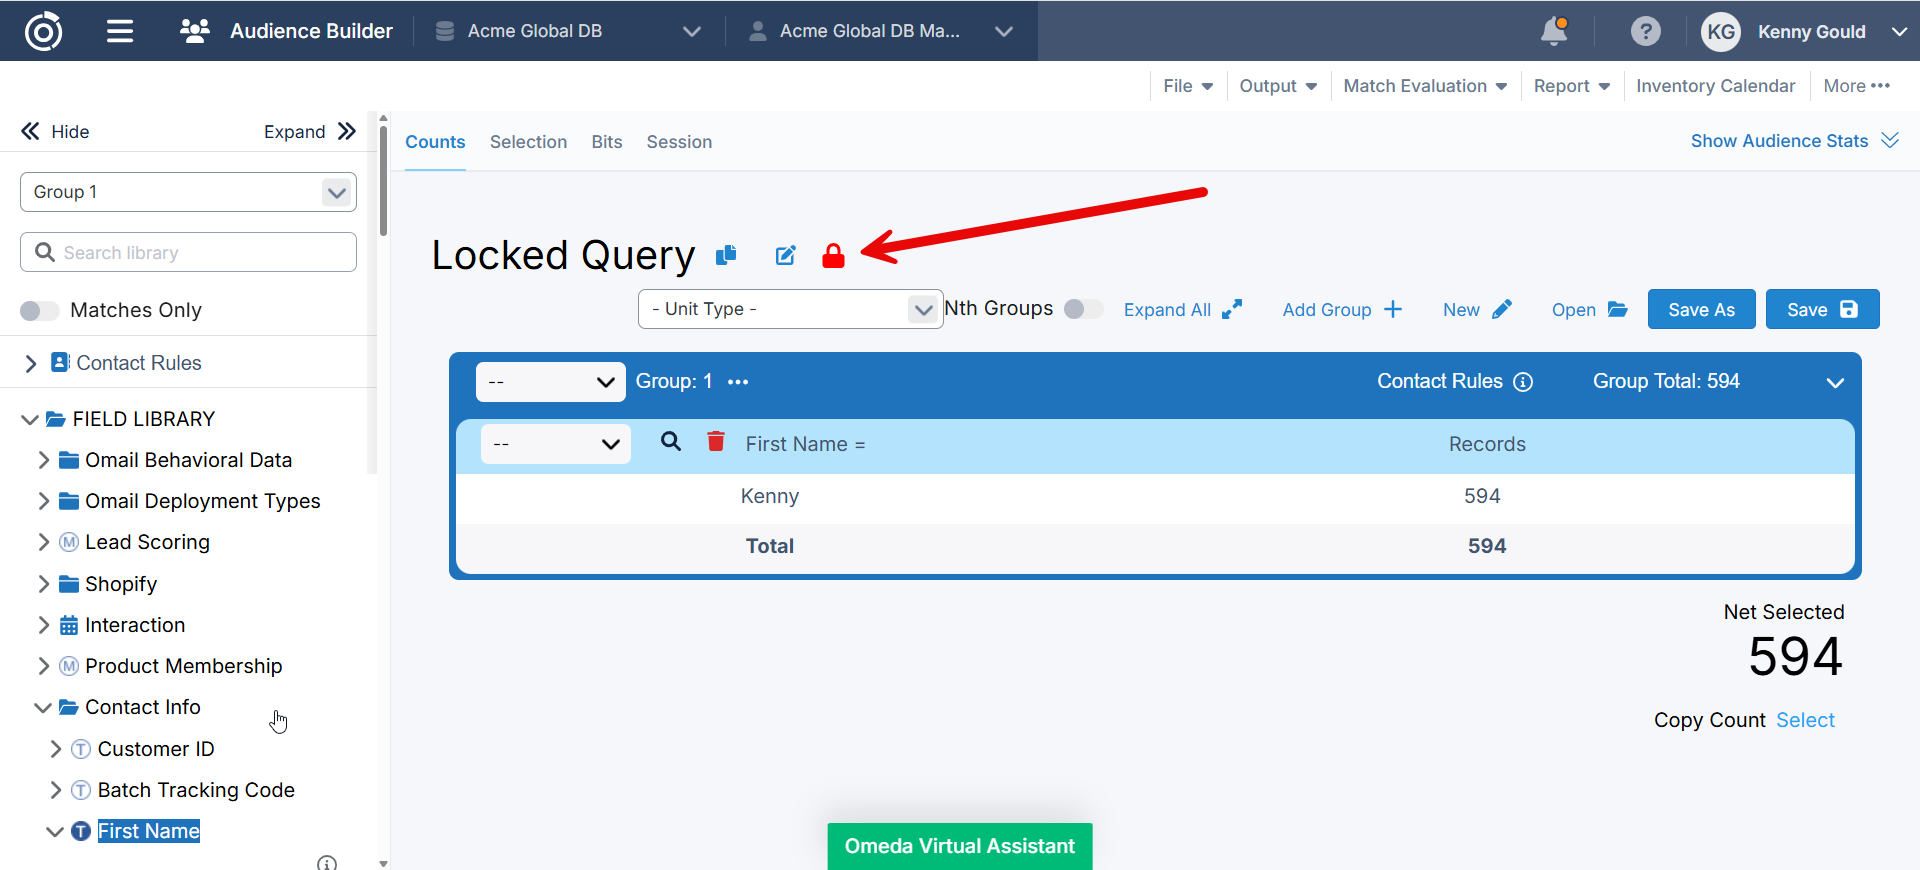
Task: Click the red lock icon beside Locked Query
Action: click(833, 256)
